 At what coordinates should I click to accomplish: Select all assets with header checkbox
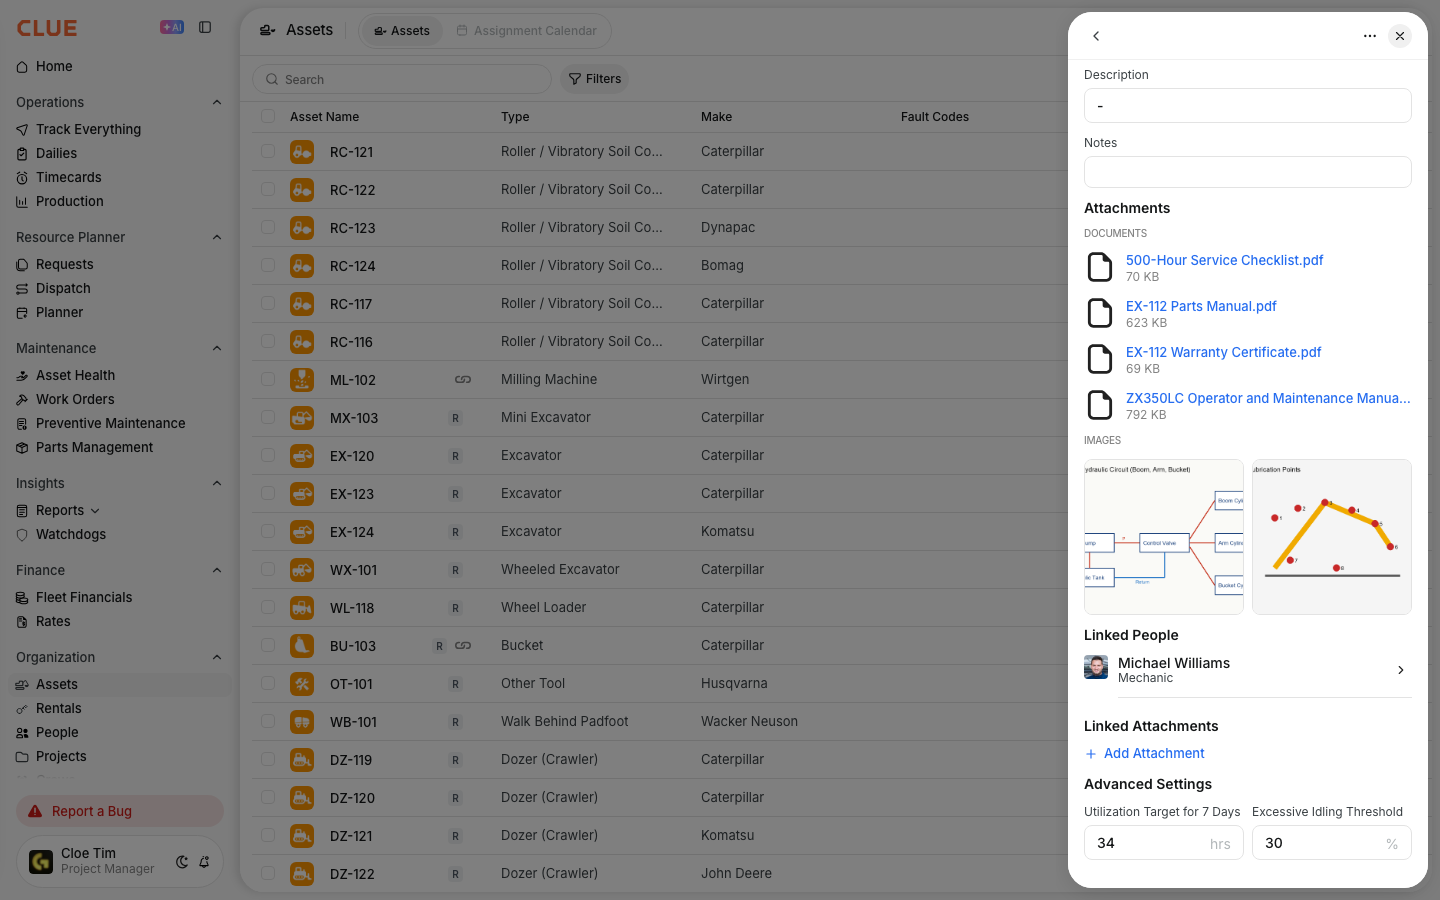click(x=268, y=116)
